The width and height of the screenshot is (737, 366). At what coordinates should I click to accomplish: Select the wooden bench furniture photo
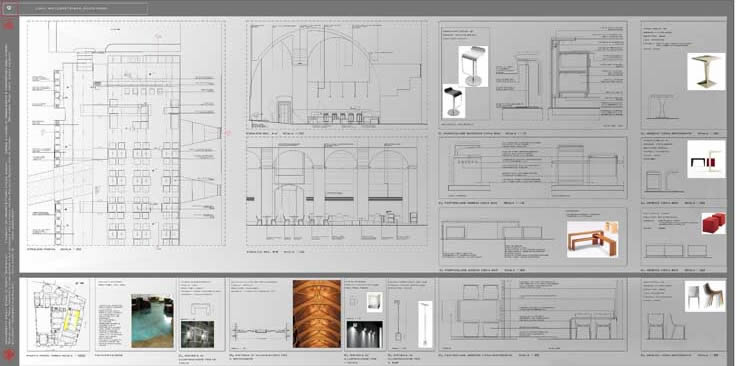592,239
